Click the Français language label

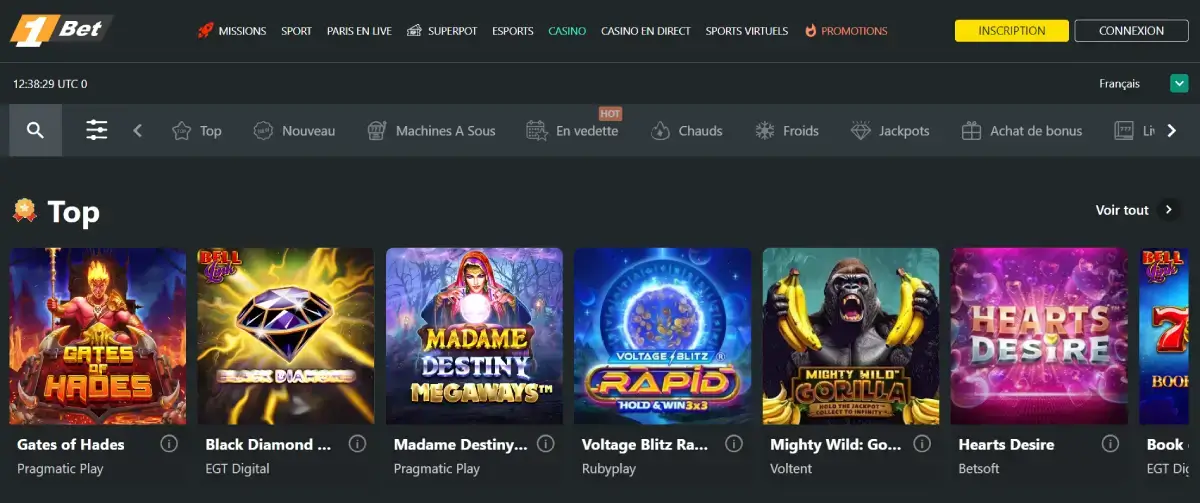pyautogui.click(x=1119, y=84)
